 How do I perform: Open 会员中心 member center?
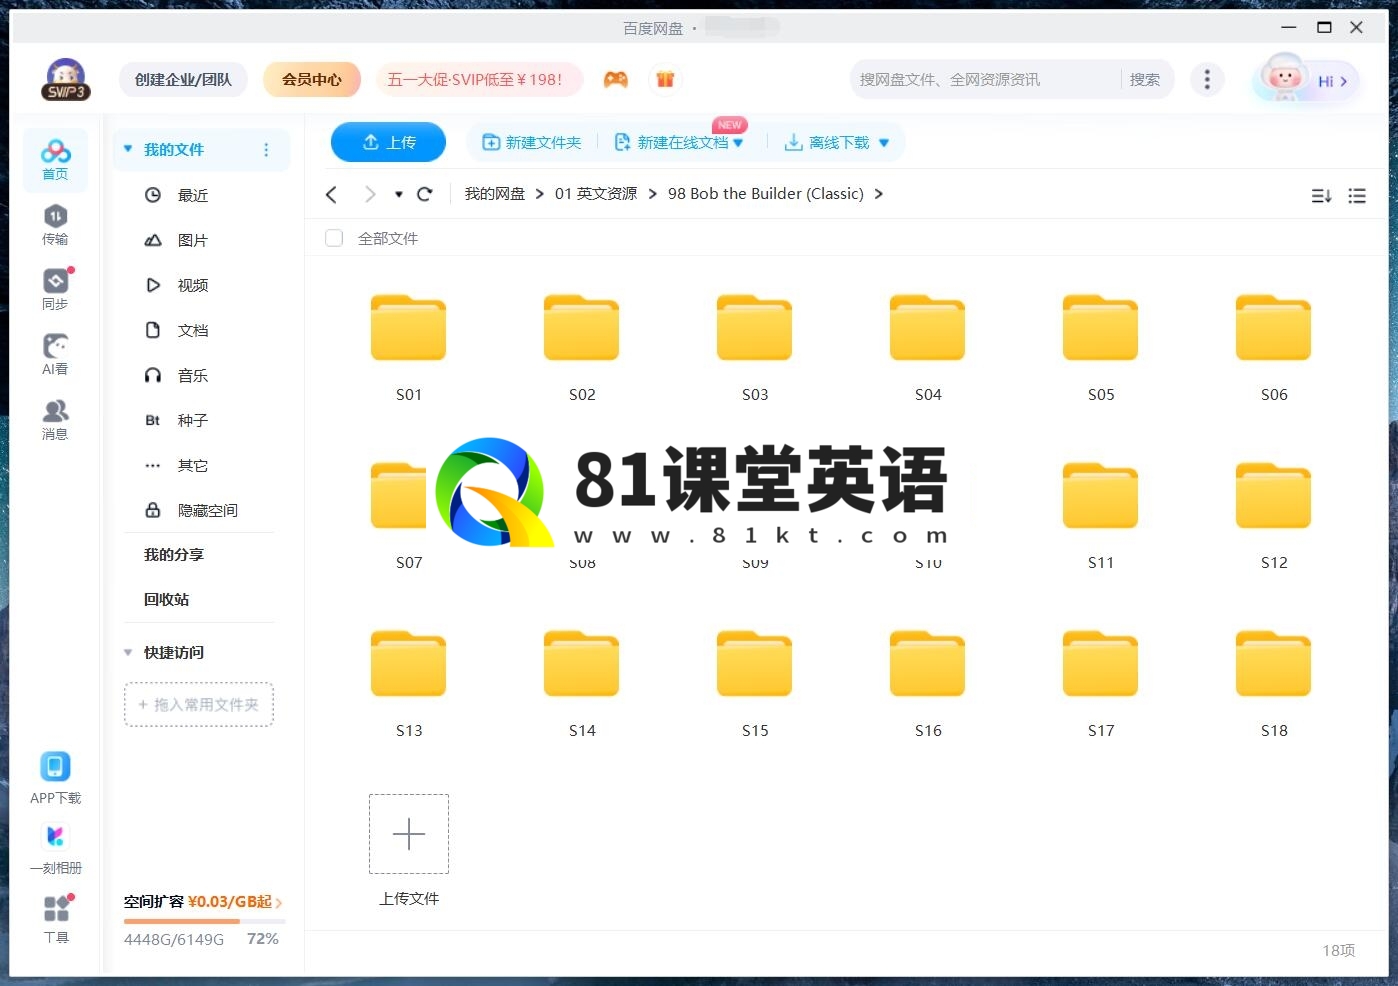(312, 79)
